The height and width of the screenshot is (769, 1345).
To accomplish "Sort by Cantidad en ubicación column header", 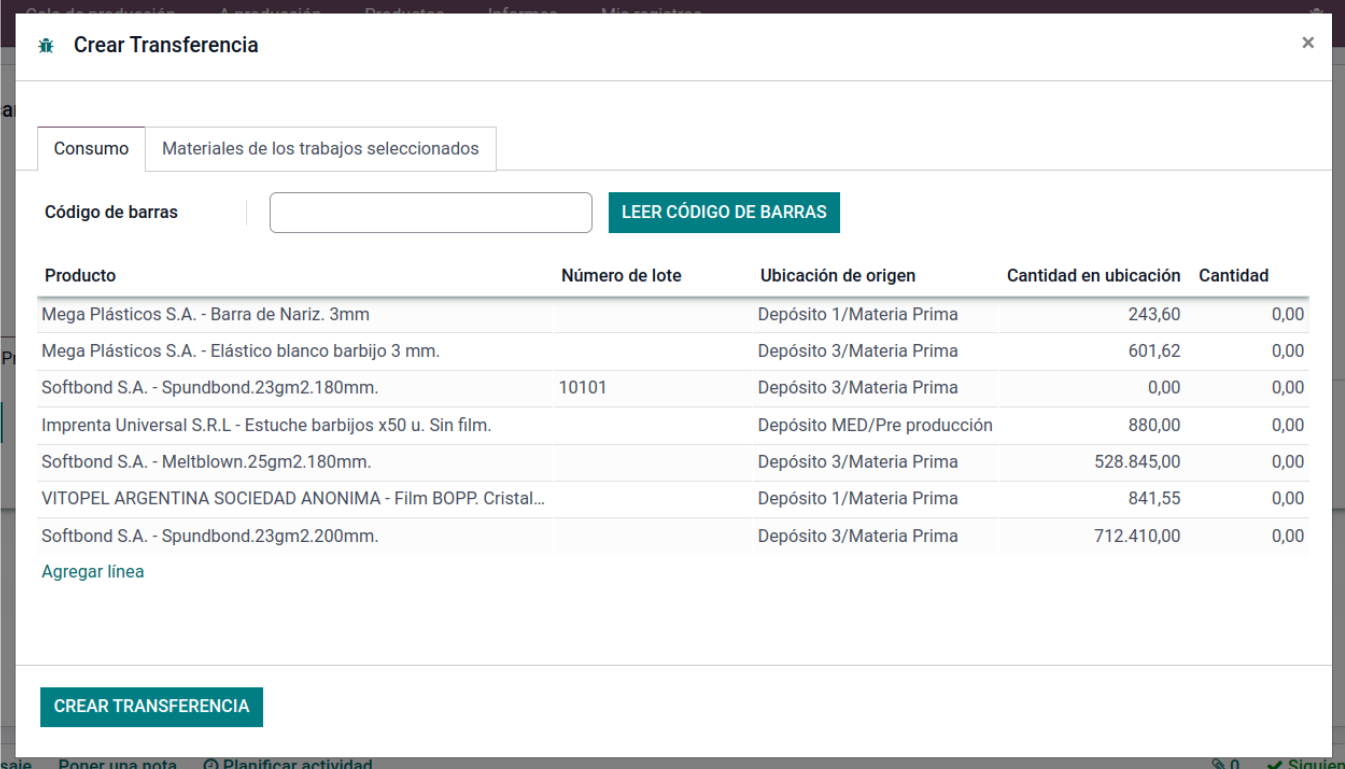I will (1093, 276).
